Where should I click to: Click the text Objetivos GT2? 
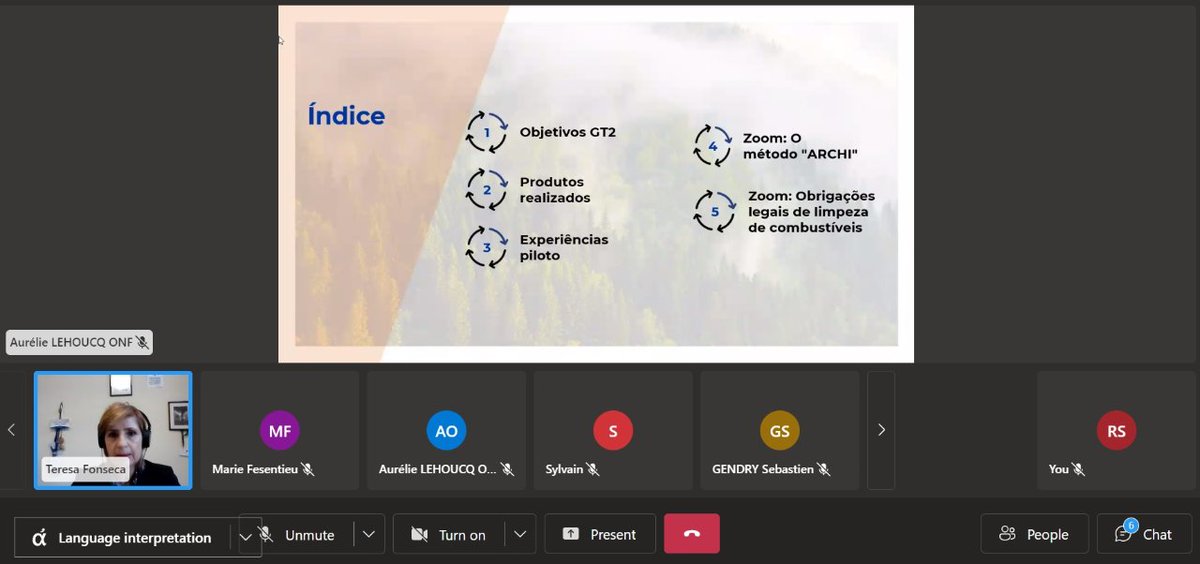pos(568,132)
